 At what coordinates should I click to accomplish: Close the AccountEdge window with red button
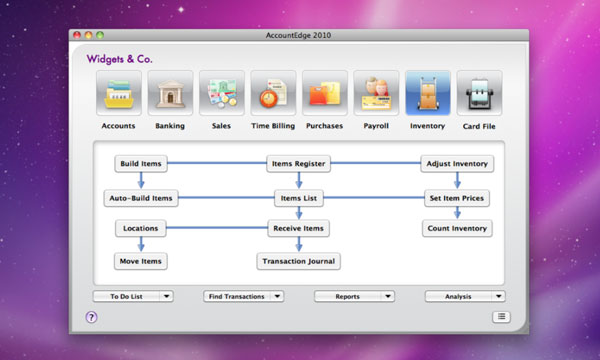tap(77, 35)
